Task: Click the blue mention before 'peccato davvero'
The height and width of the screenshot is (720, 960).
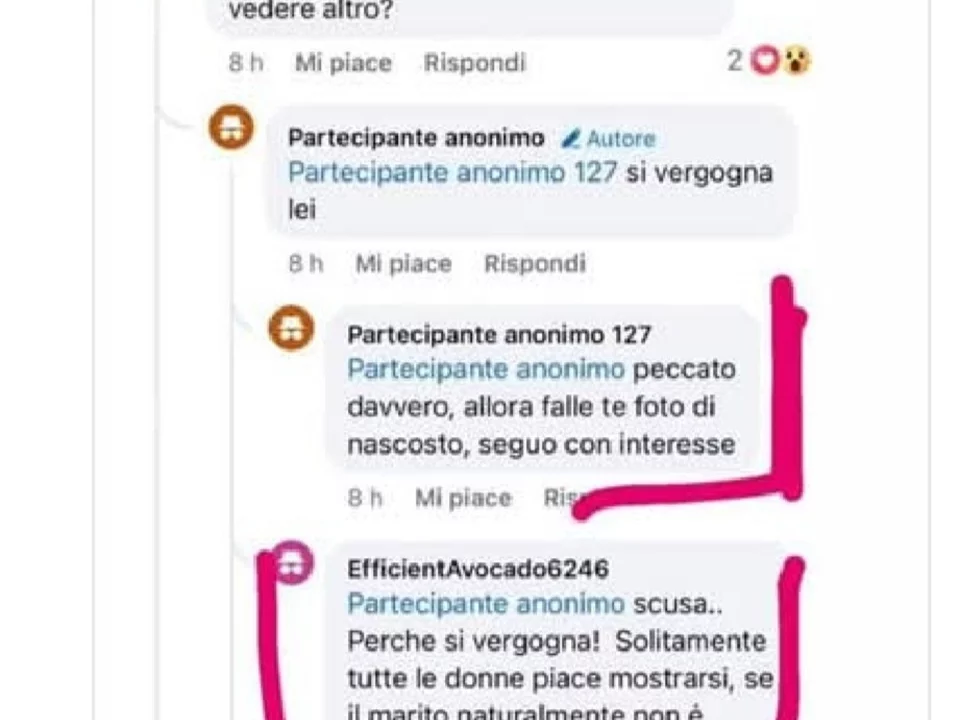Action: coord(486,370)
